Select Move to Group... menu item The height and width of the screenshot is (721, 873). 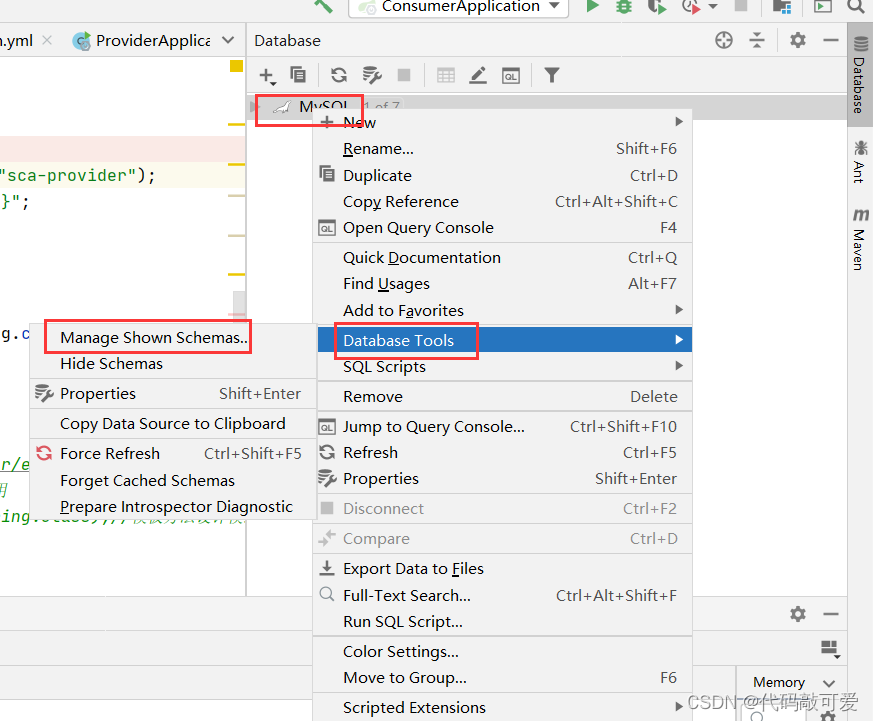pos(504,678)
